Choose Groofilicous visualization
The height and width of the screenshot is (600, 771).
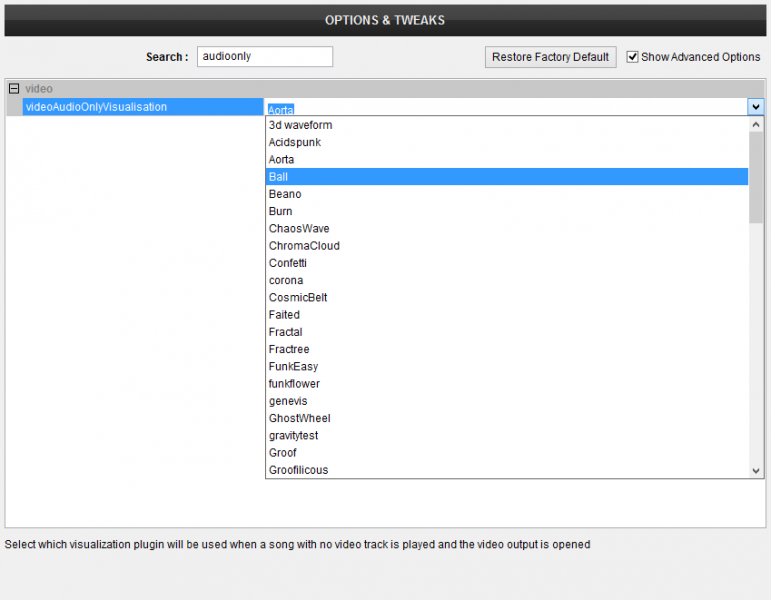click(507, 469)
